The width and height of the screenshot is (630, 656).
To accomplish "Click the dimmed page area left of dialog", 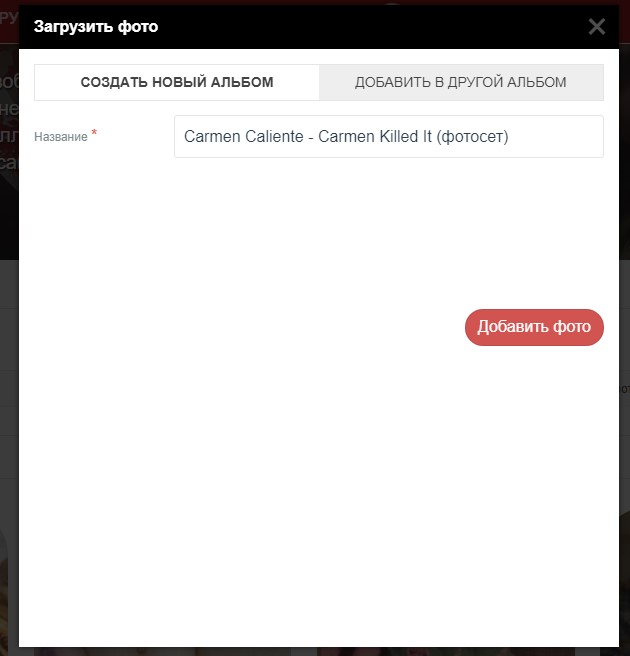I will [9, 335].
